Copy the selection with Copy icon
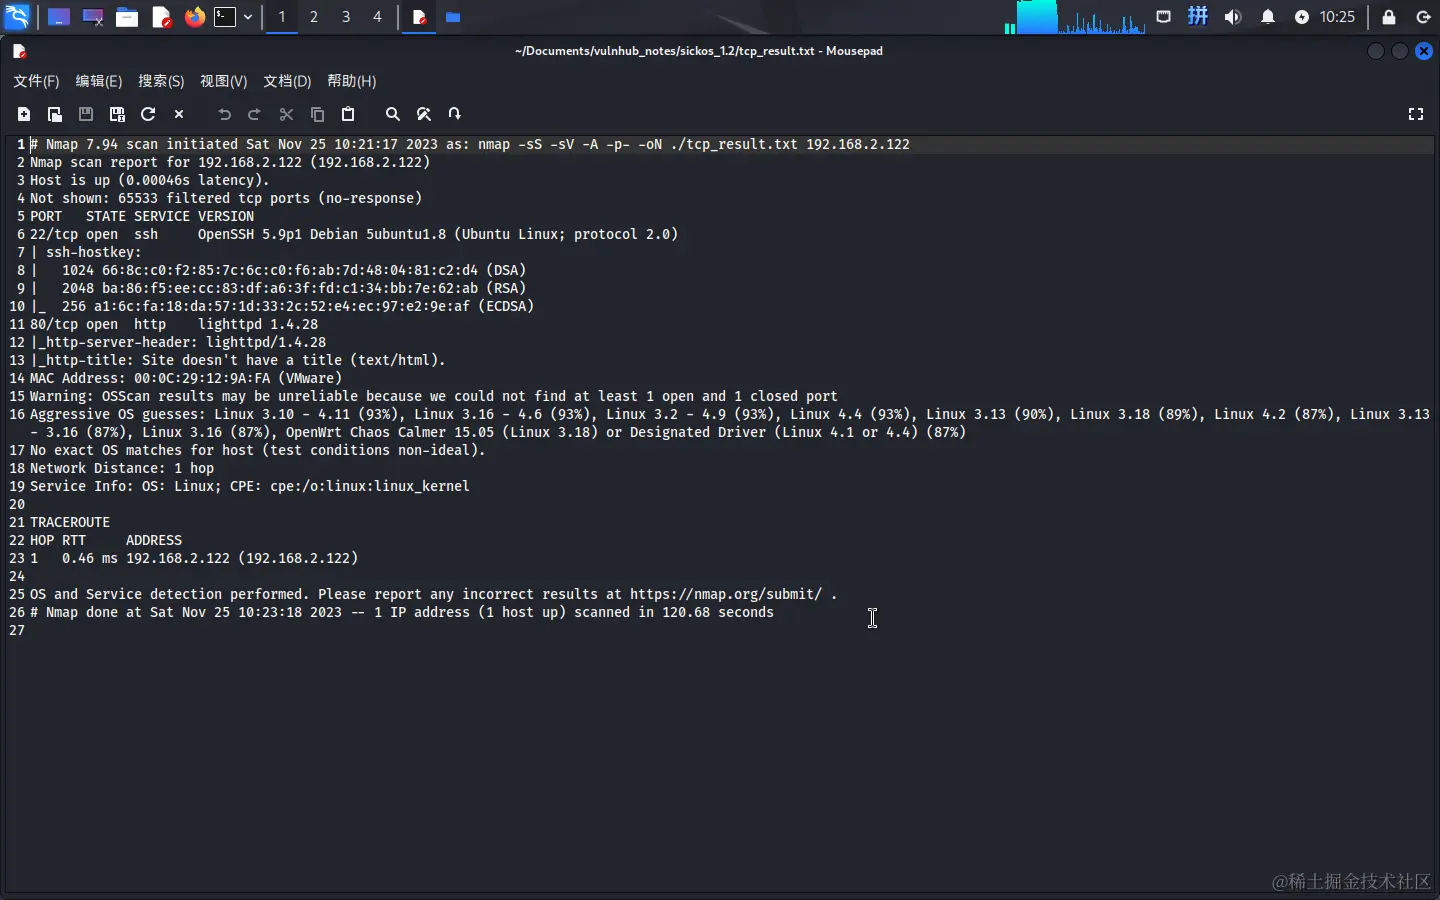 317,114
